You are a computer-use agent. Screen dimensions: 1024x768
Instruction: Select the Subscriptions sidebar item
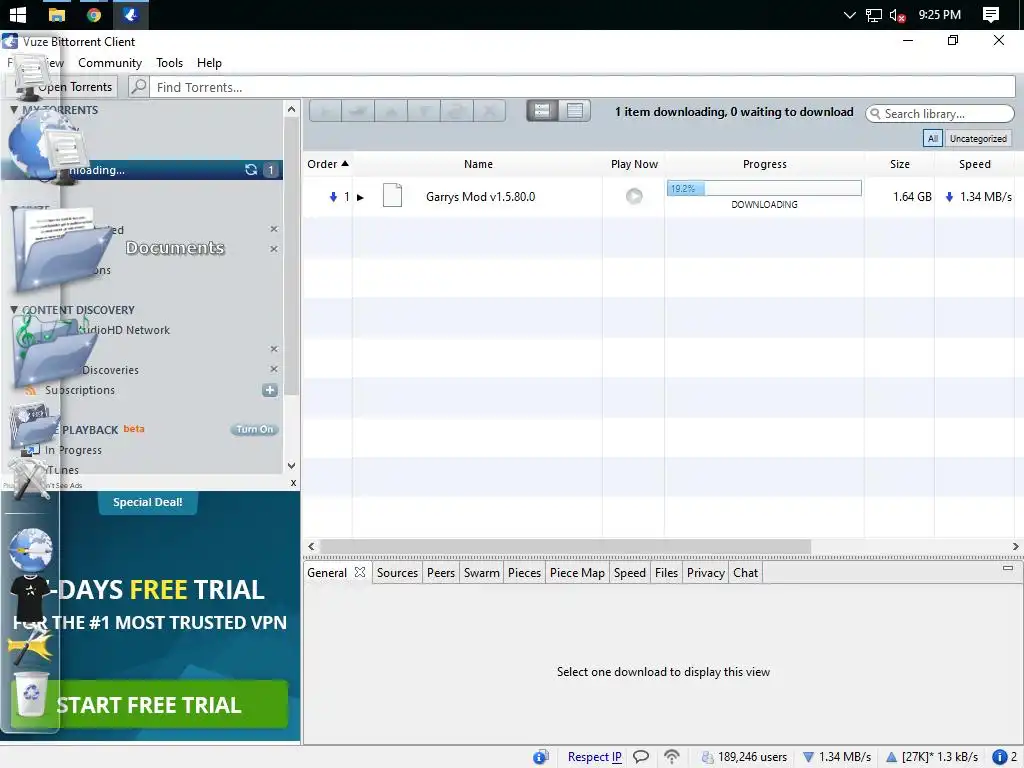click(x=80, y=390)
